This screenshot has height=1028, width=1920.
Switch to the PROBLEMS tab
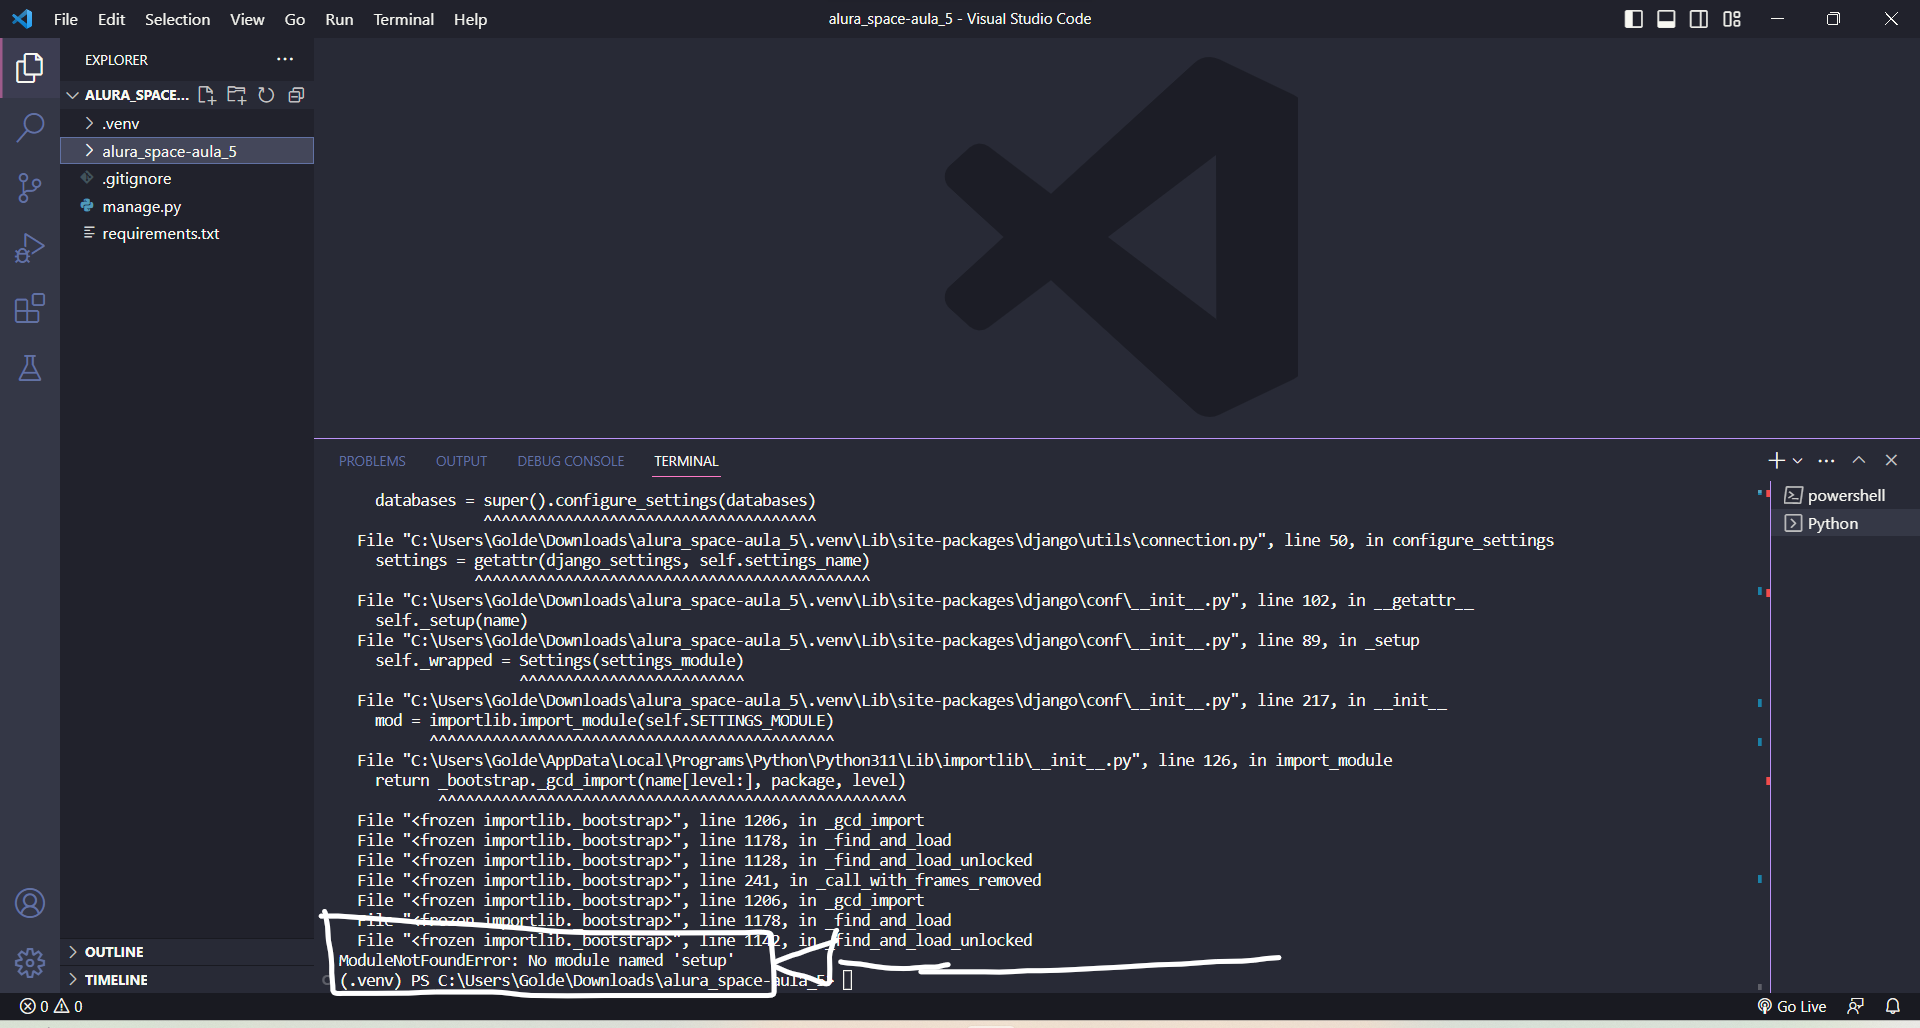pyautogui.click(x=372, y=461)
